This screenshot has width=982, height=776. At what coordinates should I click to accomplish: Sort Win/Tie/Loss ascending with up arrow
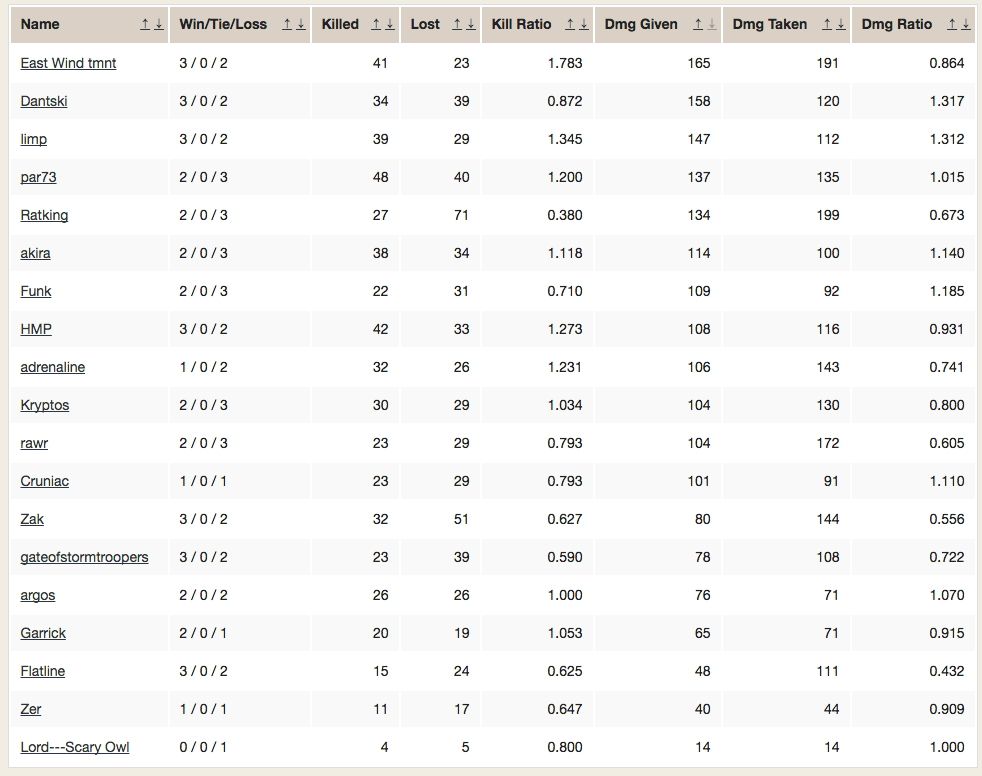[287, 24]
